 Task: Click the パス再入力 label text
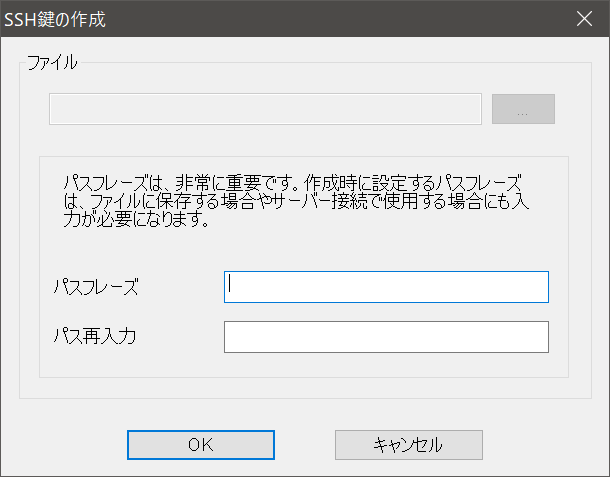click(x=95, y=336)
